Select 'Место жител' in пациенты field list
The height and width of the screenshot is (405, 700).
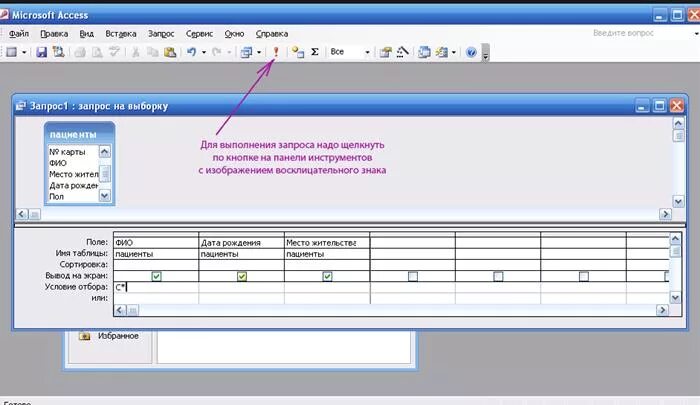coord(73,174)
